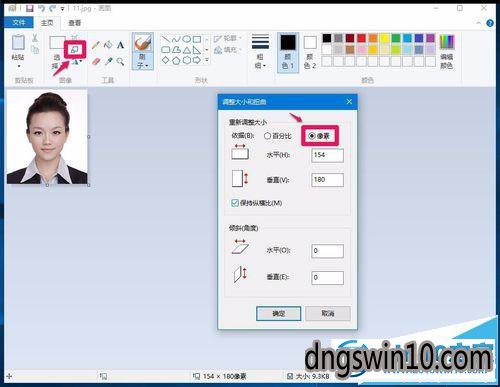Click the 垂直(V) vertical resize field showing 180
The image size is (500, 387).
click(327, 180)
